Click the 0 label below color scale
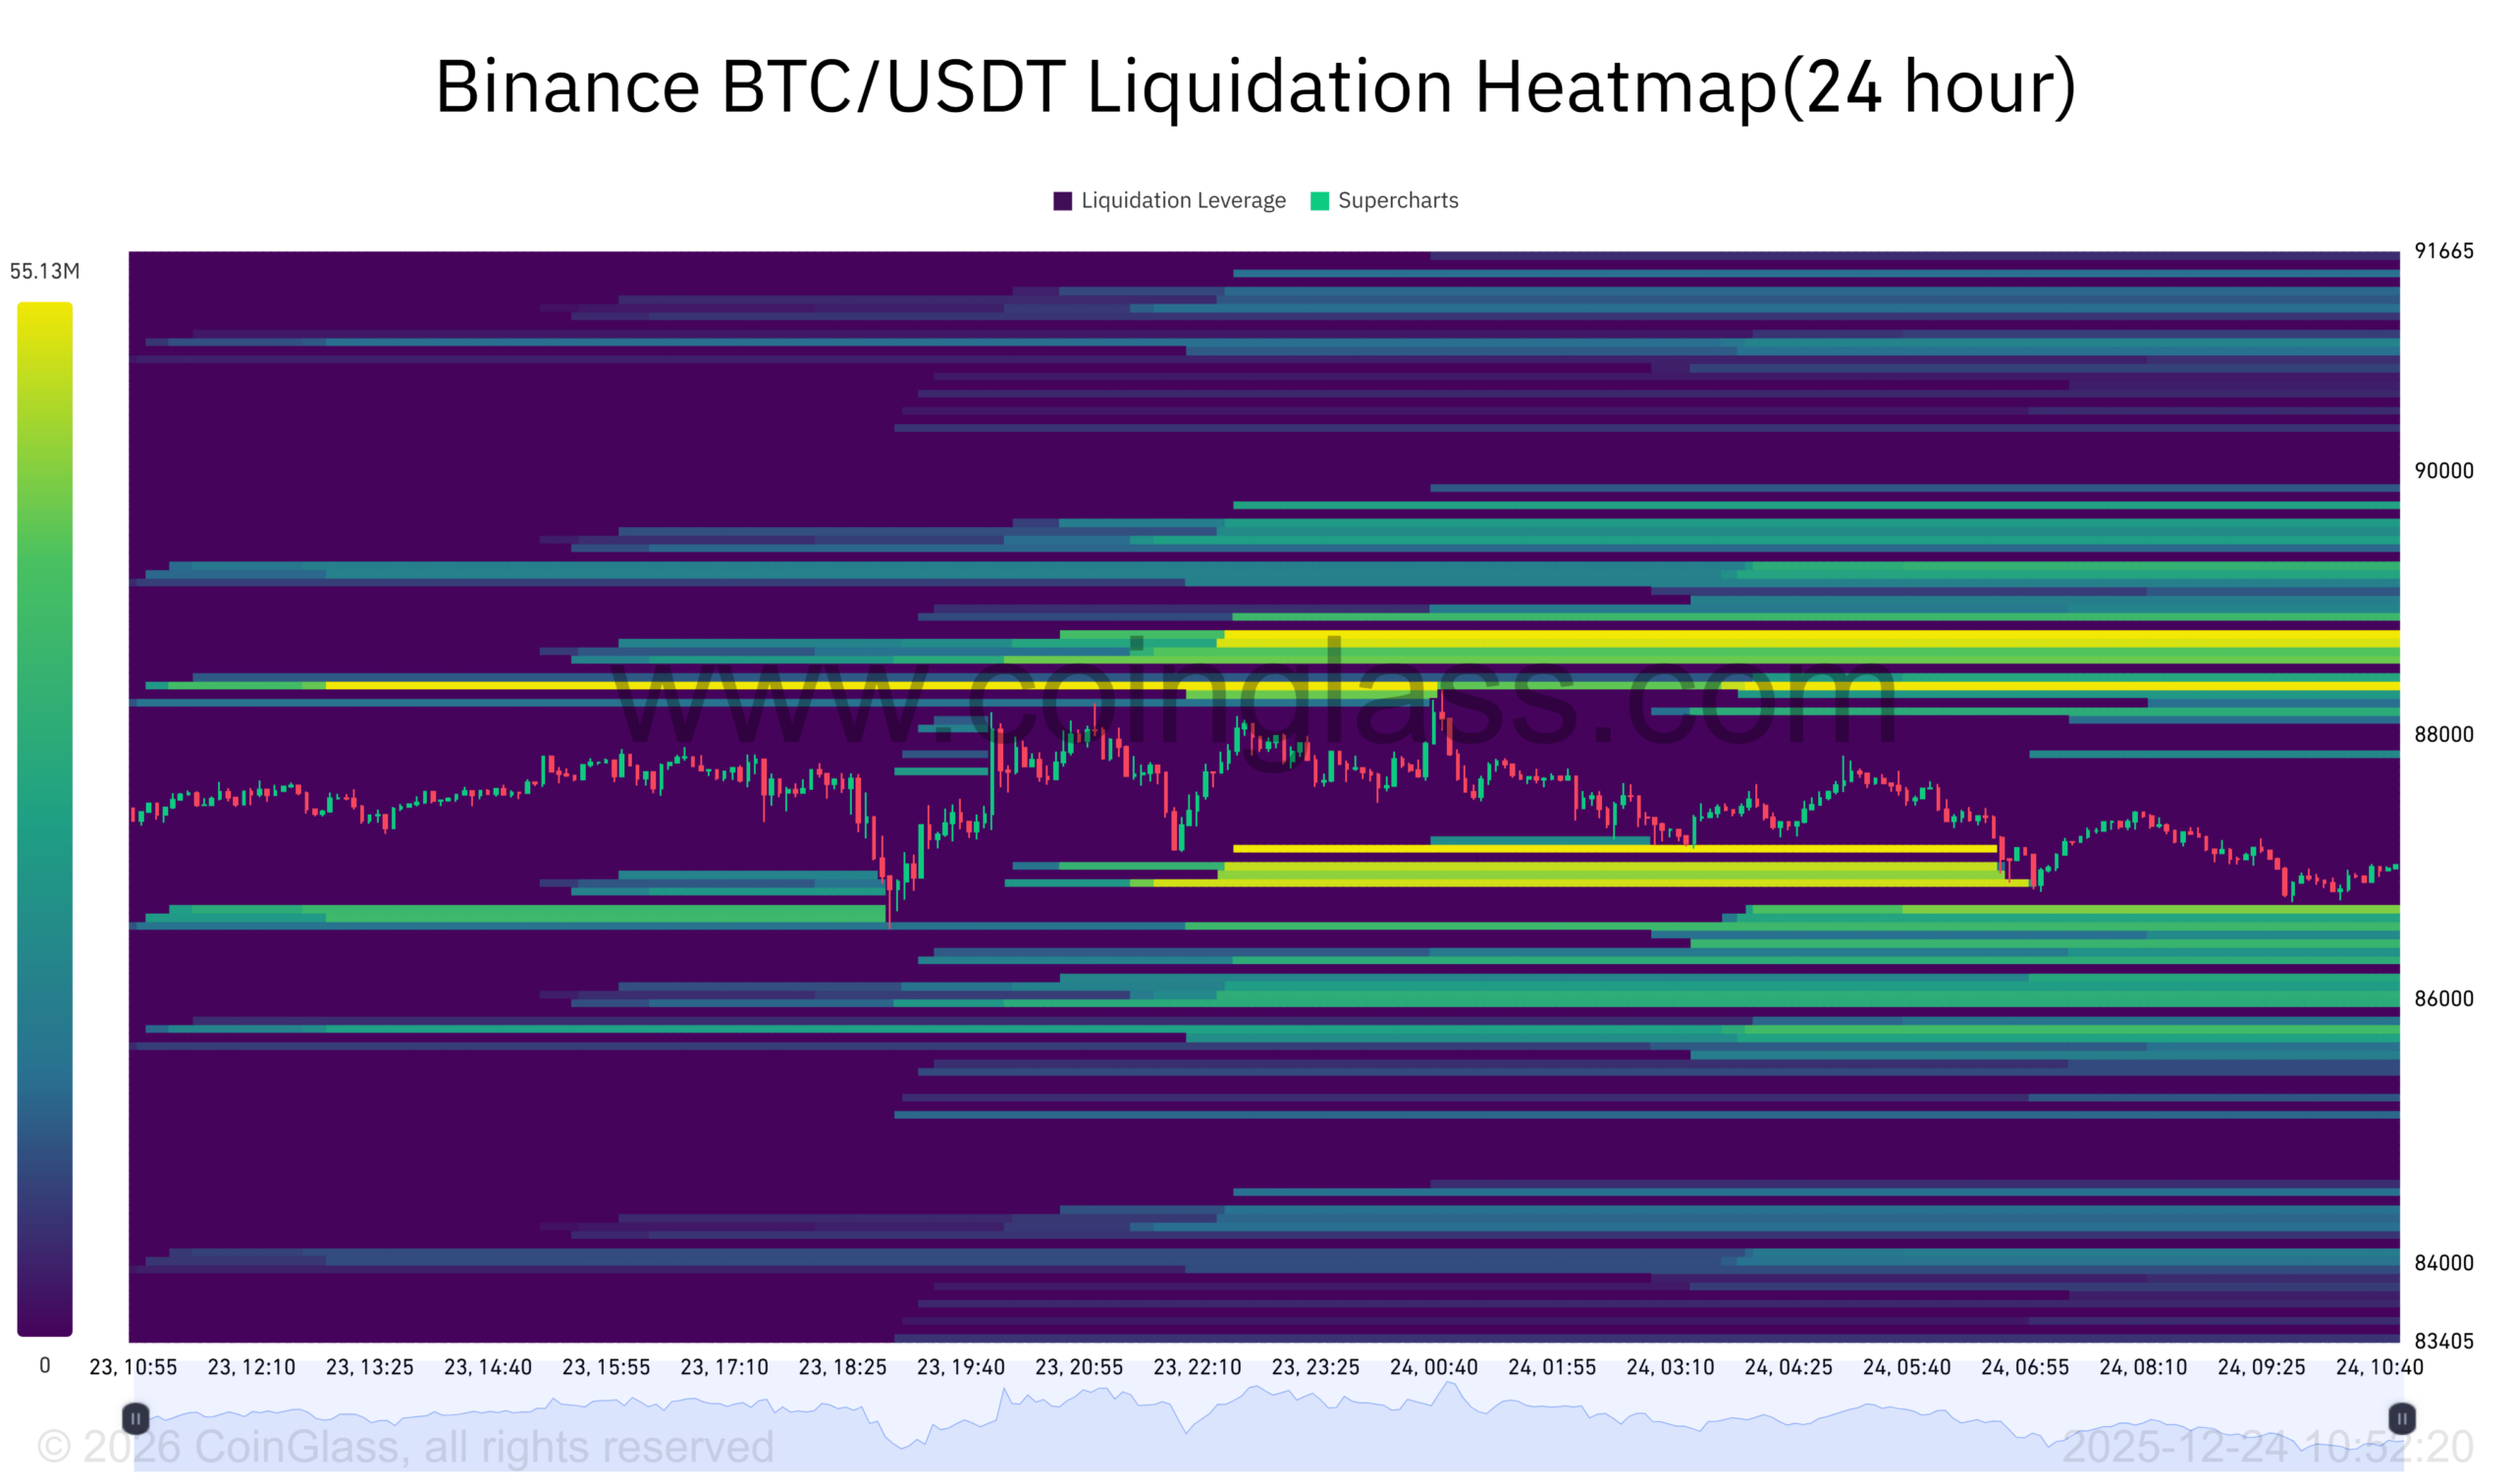Image resolution: width=2513 pixels, height=1484 pixels. [45, 1365]
